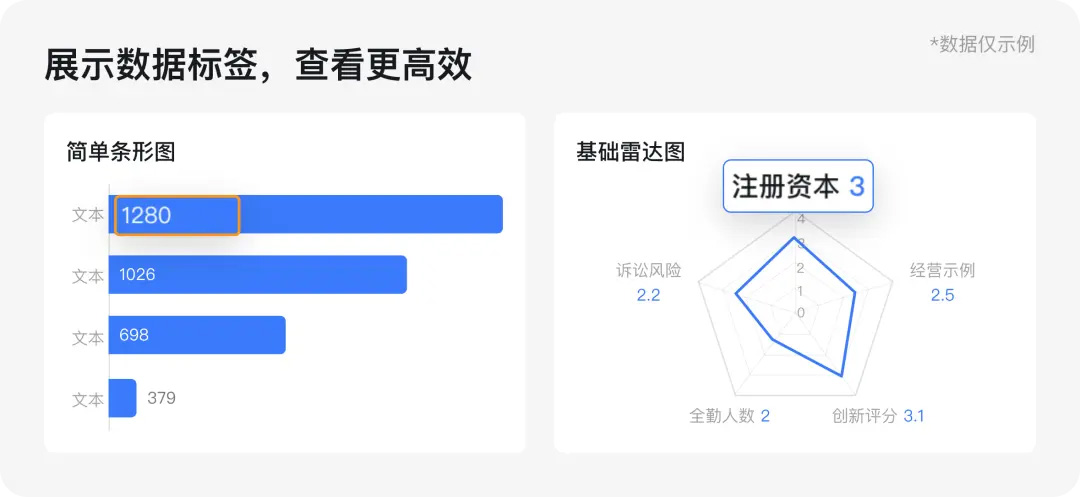Click the 379 value label
1080x497 pixels.
(161, 398)
